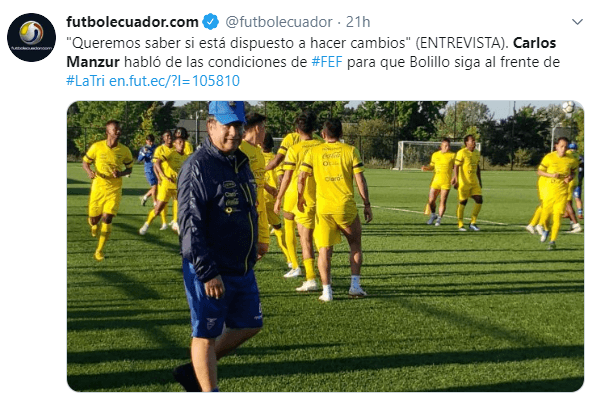The image size is (591, 406).
Task: Click the quoted "Queremos saber" tweet text
Action: [x=239, y=43]
